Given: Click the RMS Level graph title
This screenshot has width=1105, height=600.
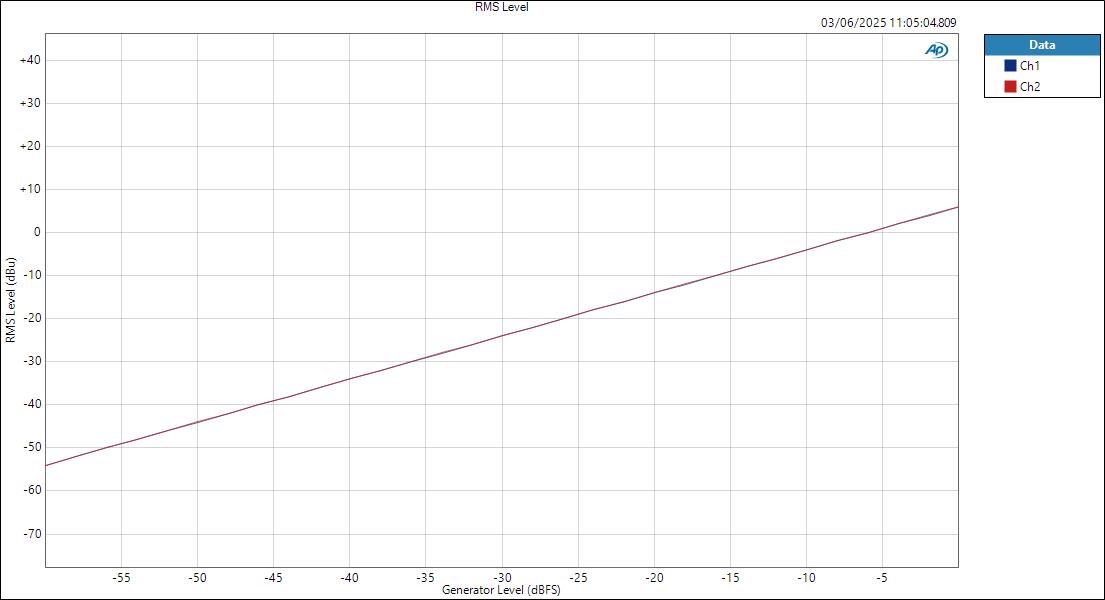Looking at the screenshot, I should (500, 7).
